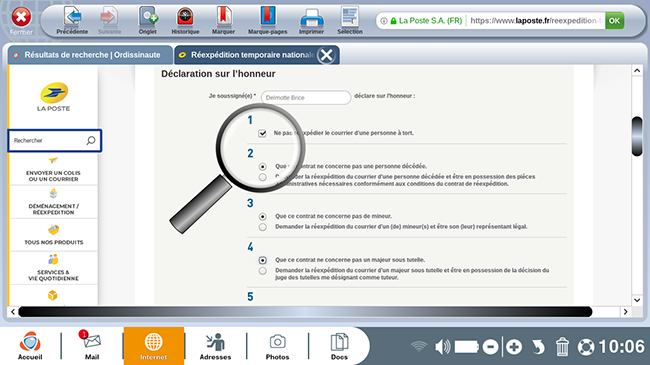
Task: Select radio réexpédition du courrier d'un mineur
Action: point(262,227)
